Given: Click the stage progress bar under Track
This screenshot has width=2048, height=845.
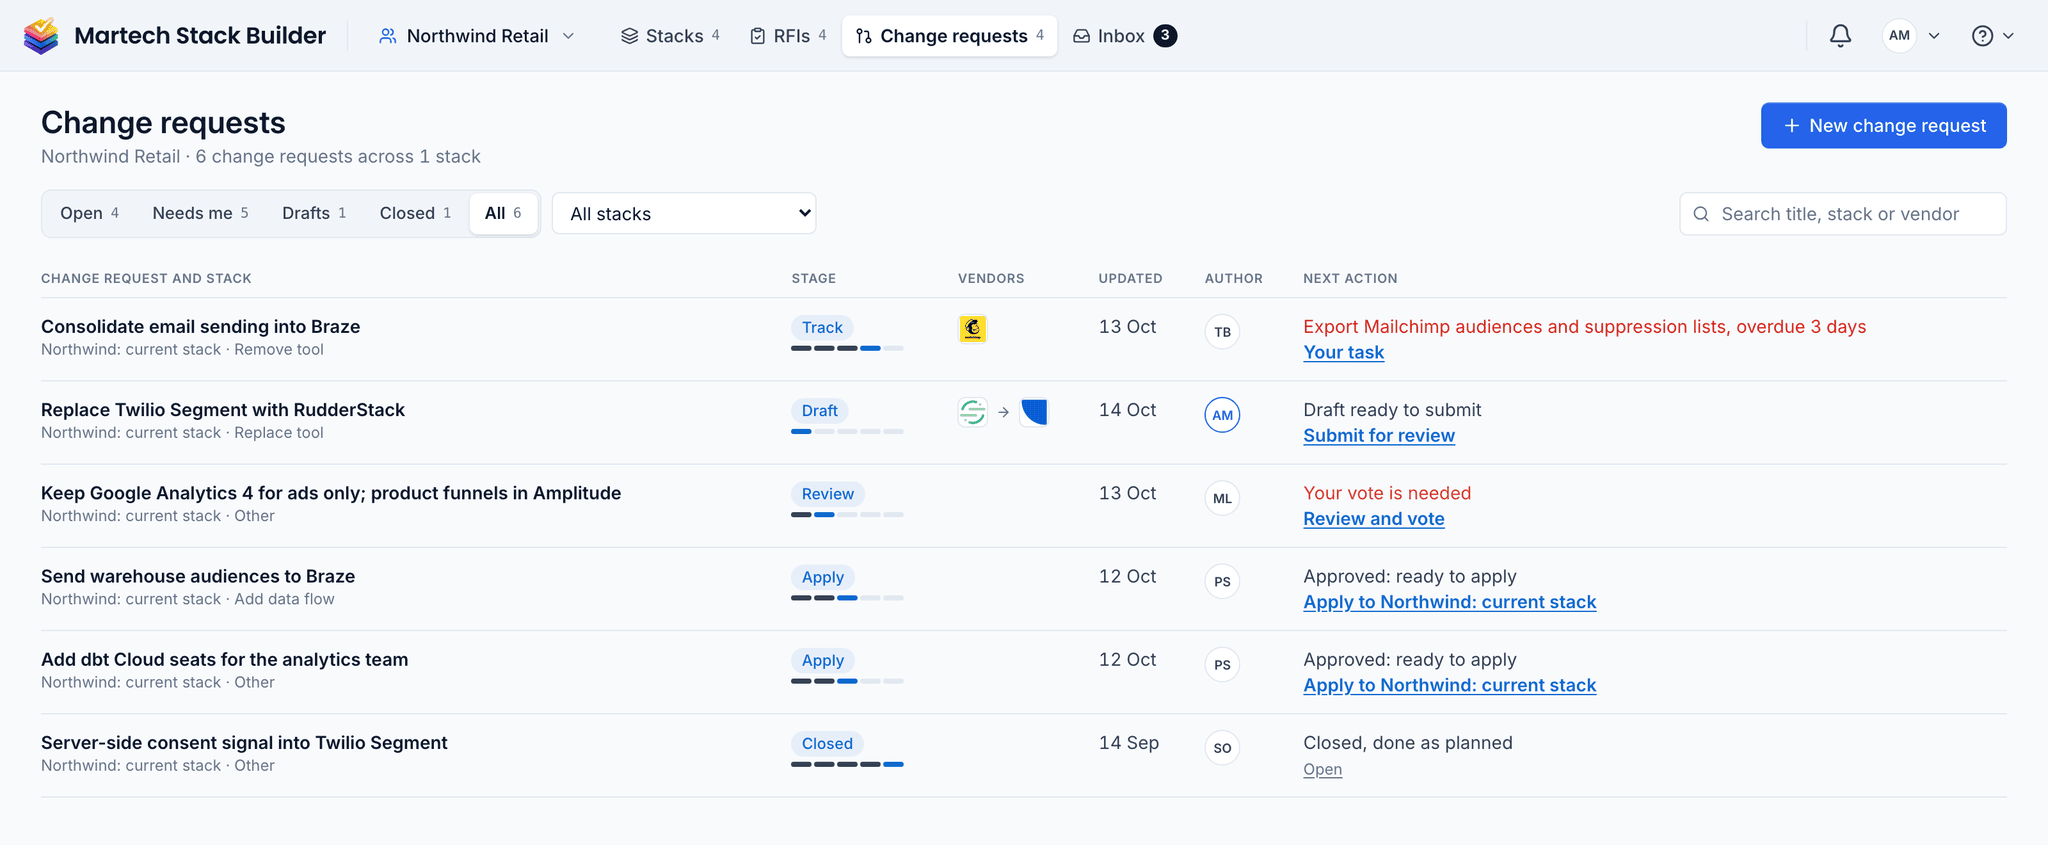Looking at the screenshot, I should click(x=847, y=348).
